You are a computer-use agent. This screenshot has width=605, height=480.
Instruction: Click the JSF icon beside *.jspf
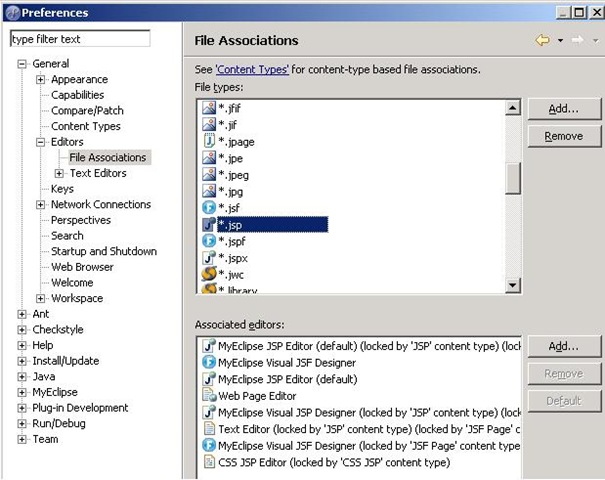[x=209, y=241]
